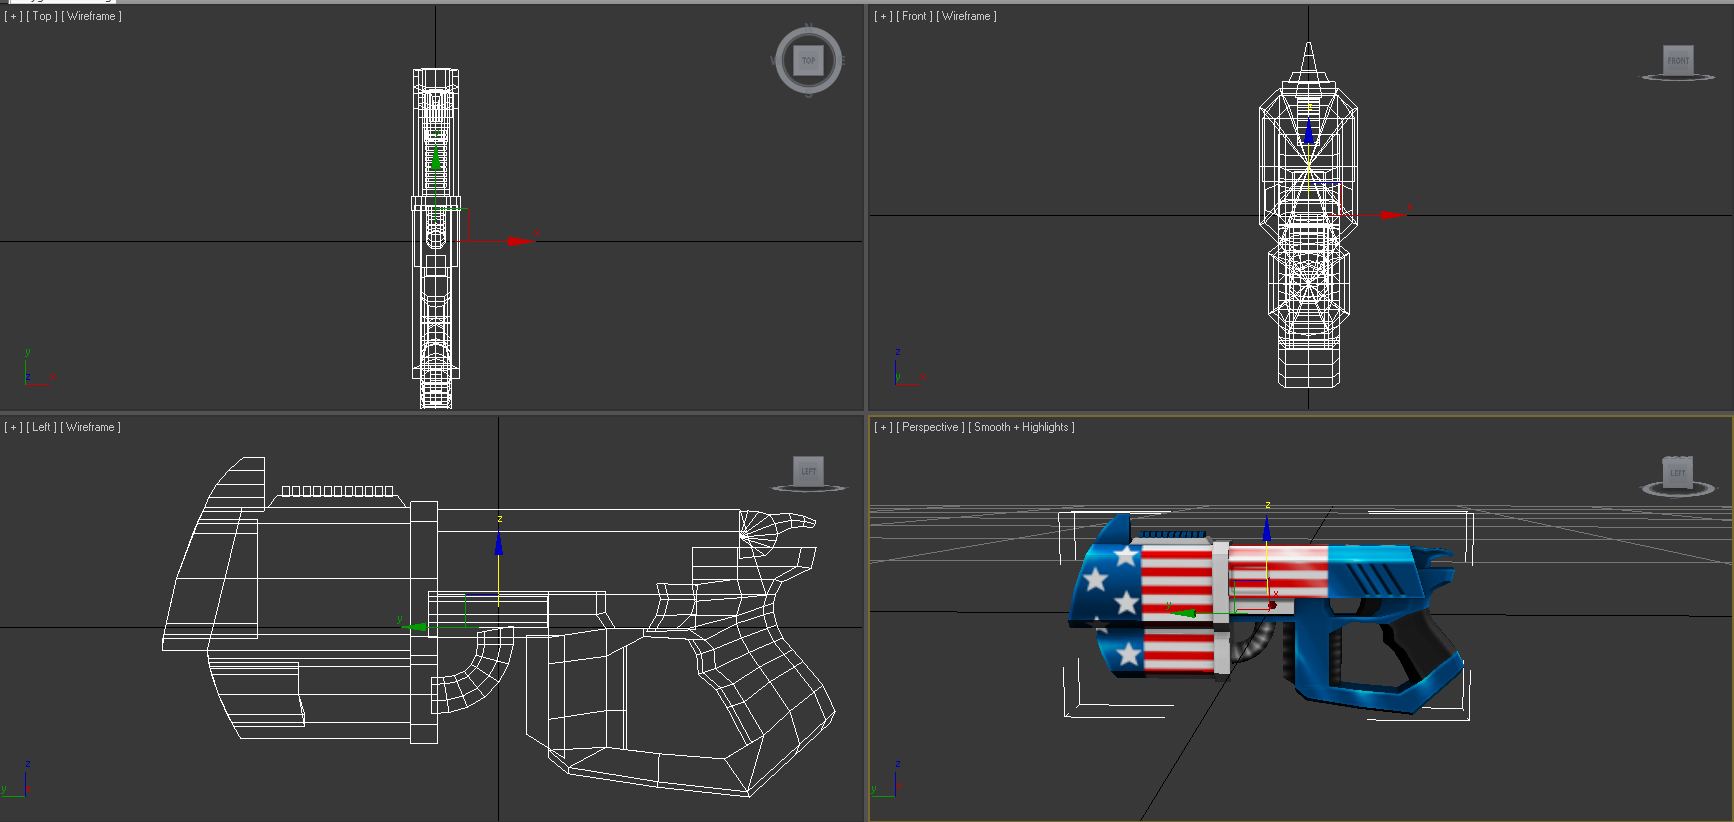Open the Front viewport [+] menu
Image resolution: width=1734 pixels, height=822 pixels.
883,16
